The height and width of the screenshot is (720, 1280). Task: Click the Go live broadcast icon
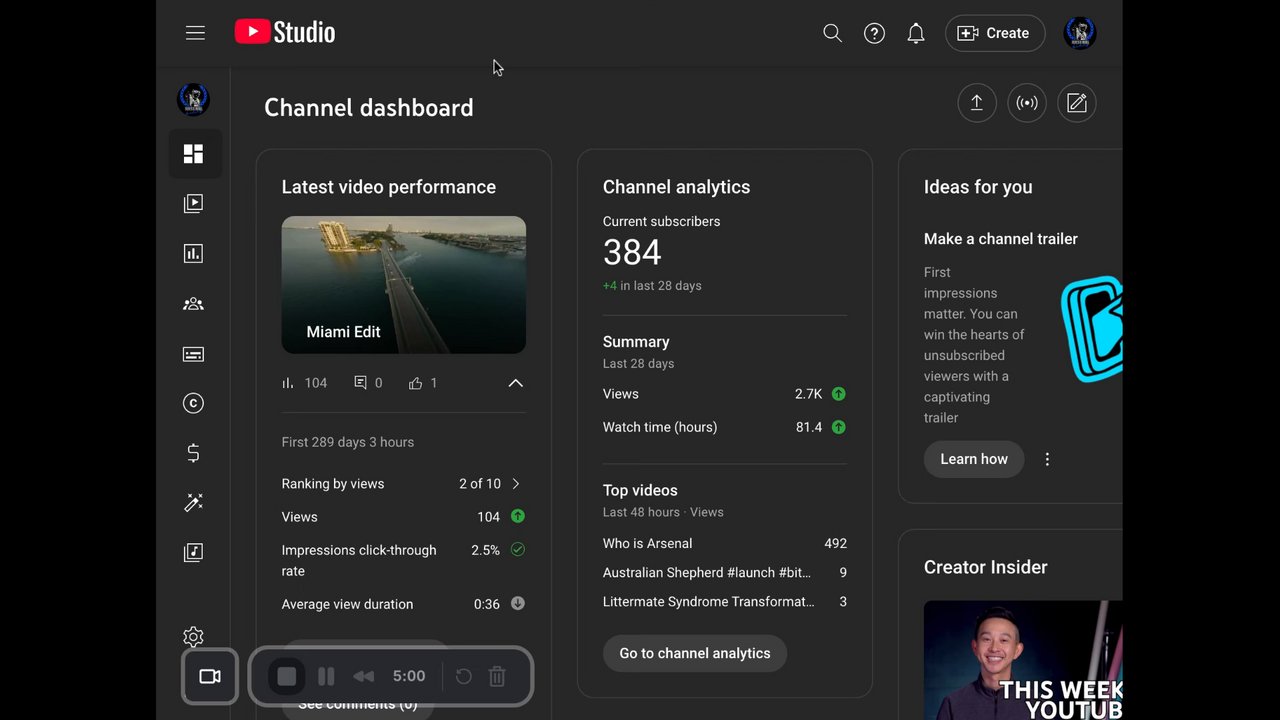pyautogui.click(x=1027, y=103)
